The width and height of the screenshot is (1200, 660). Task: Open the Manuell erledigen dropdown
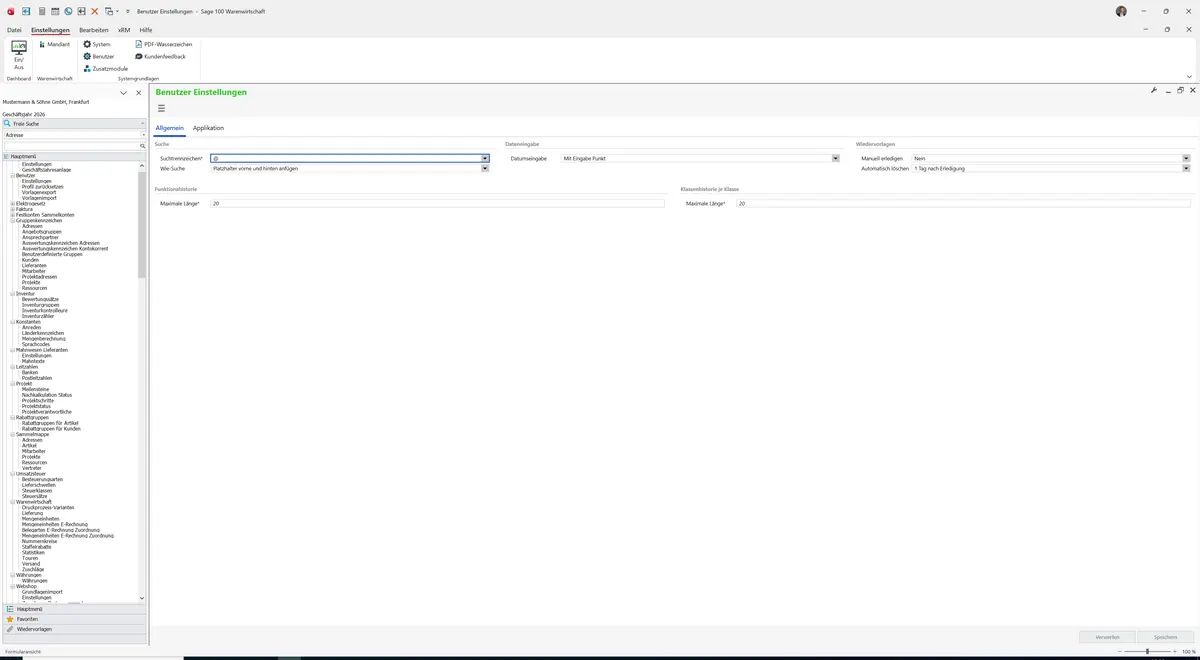point(1186,158)
